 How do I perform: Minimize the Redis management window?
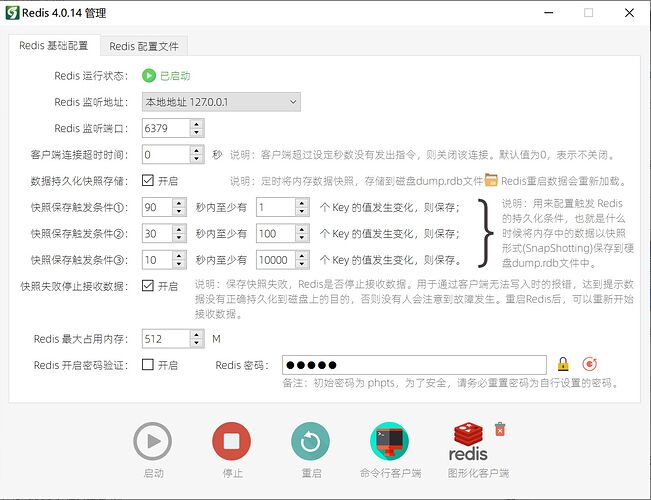[549, 13]
